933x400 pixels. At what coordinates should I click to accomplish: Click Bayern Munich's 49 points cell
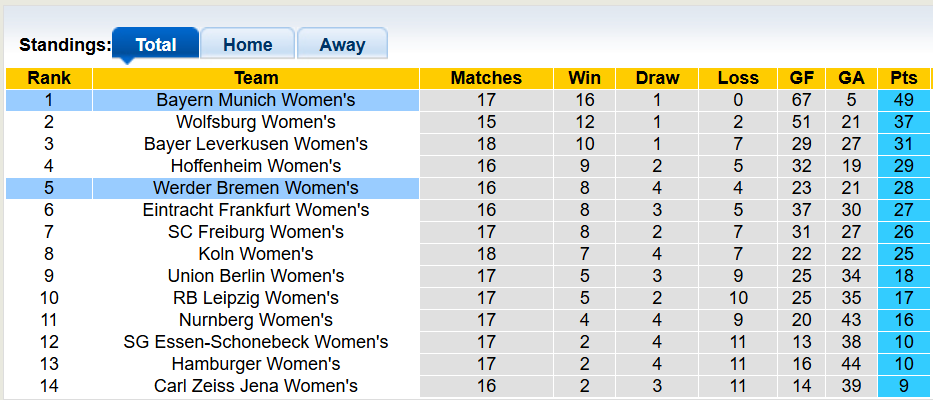click(903, 100)
